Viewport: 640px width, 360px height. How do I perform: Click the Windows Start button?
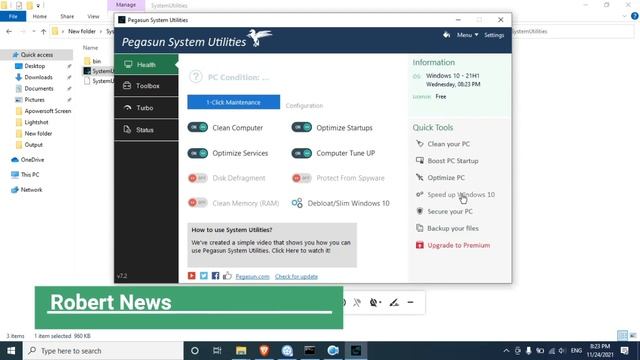11,351
